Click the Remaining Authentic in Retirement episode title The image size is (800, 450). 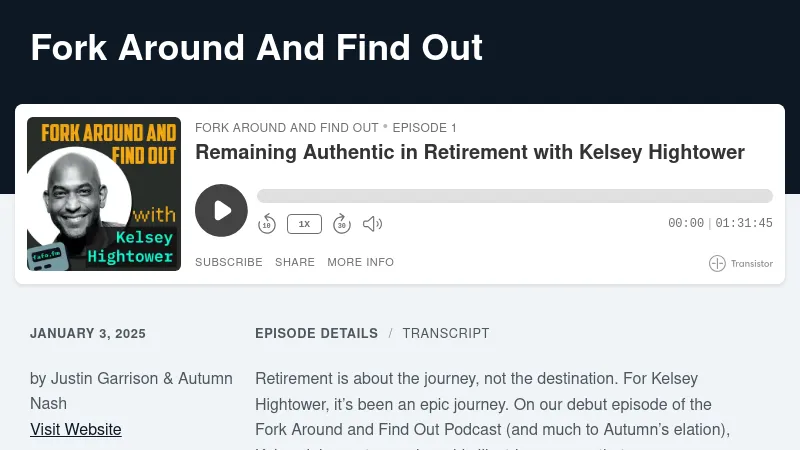[x=469, y=152]
